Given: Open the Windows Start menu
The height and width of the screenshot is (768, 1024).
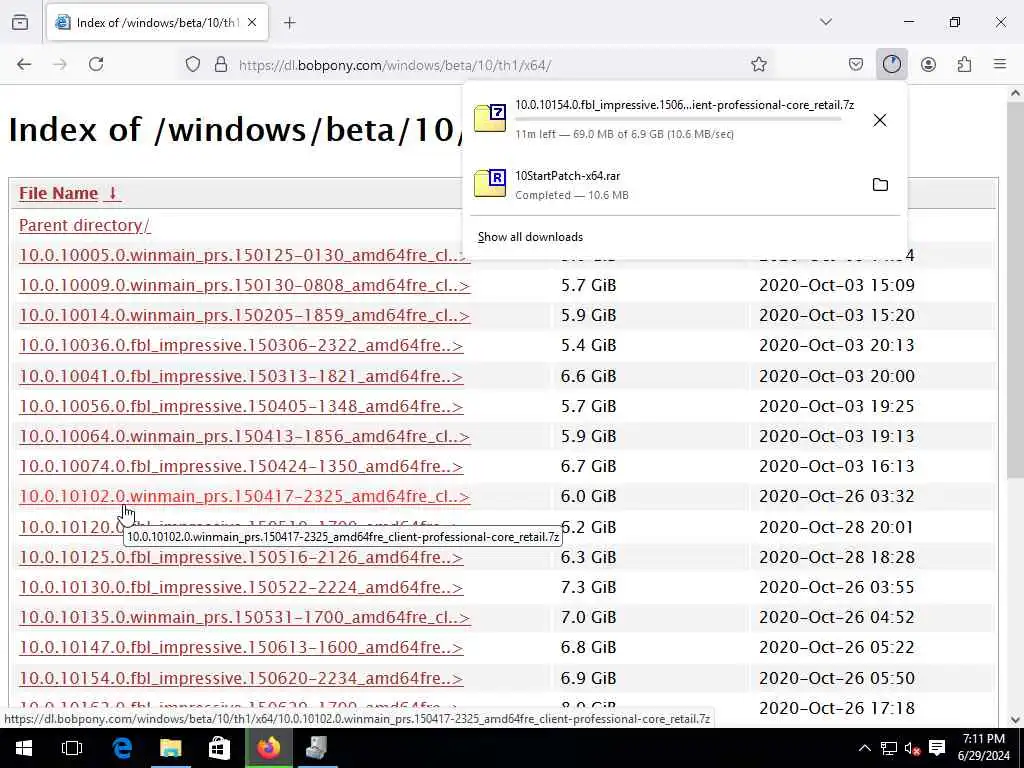Looking at the screenshot, I should click(24, 748).
